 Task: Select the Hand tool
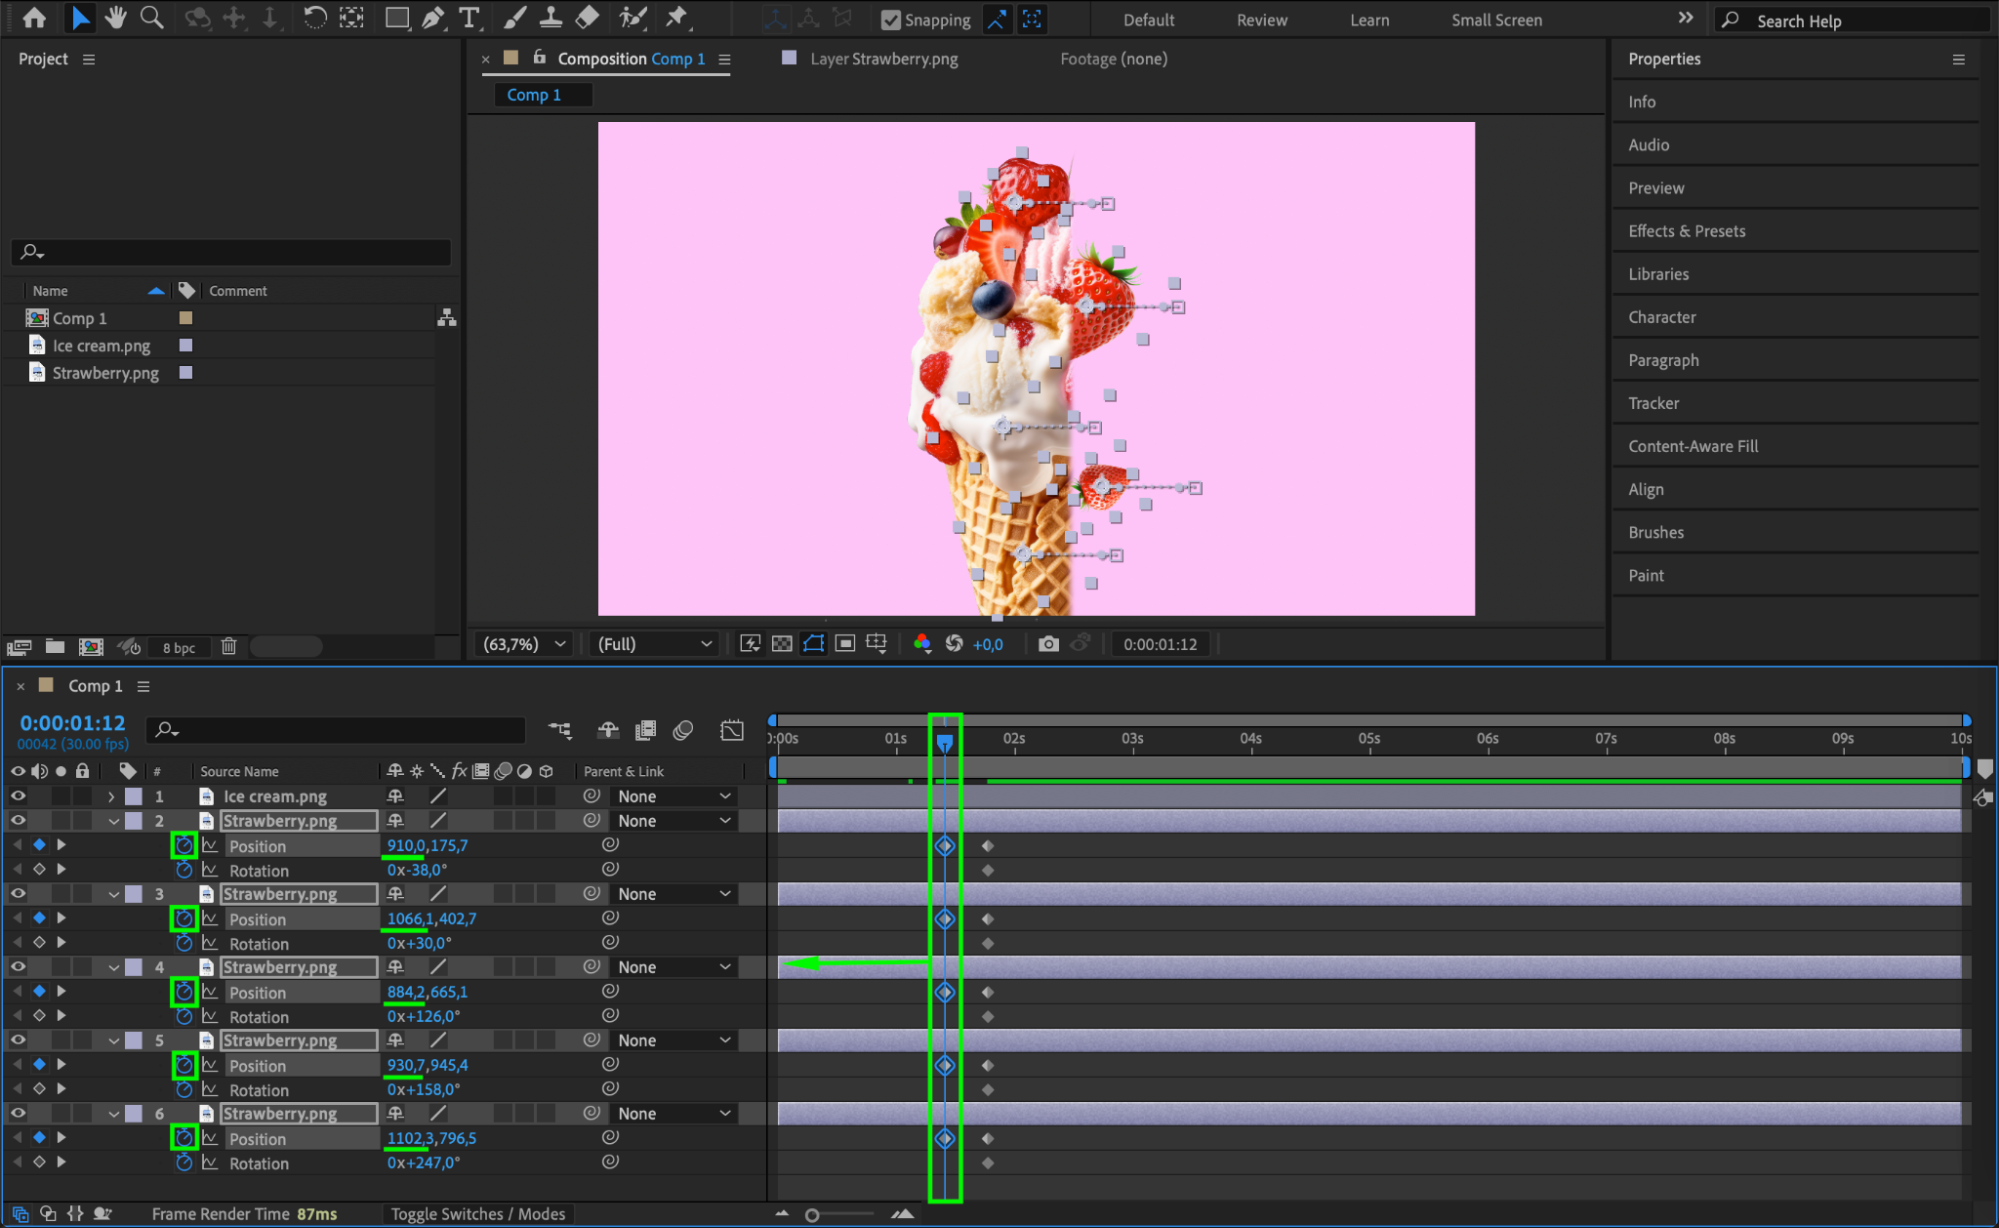(x=116, y=17)
